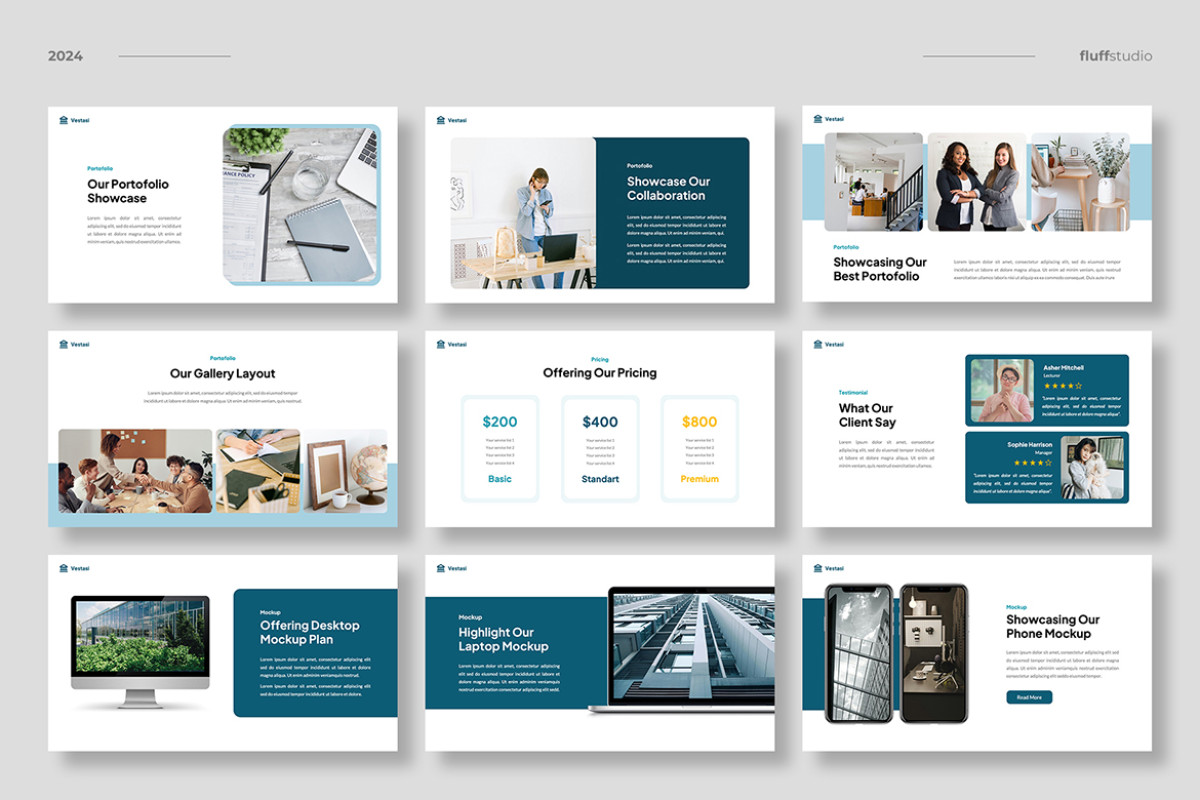Viewport: 1200px width, 800px height.
Task: Select the $200 Basic pricing card
Action: [500, 448]
